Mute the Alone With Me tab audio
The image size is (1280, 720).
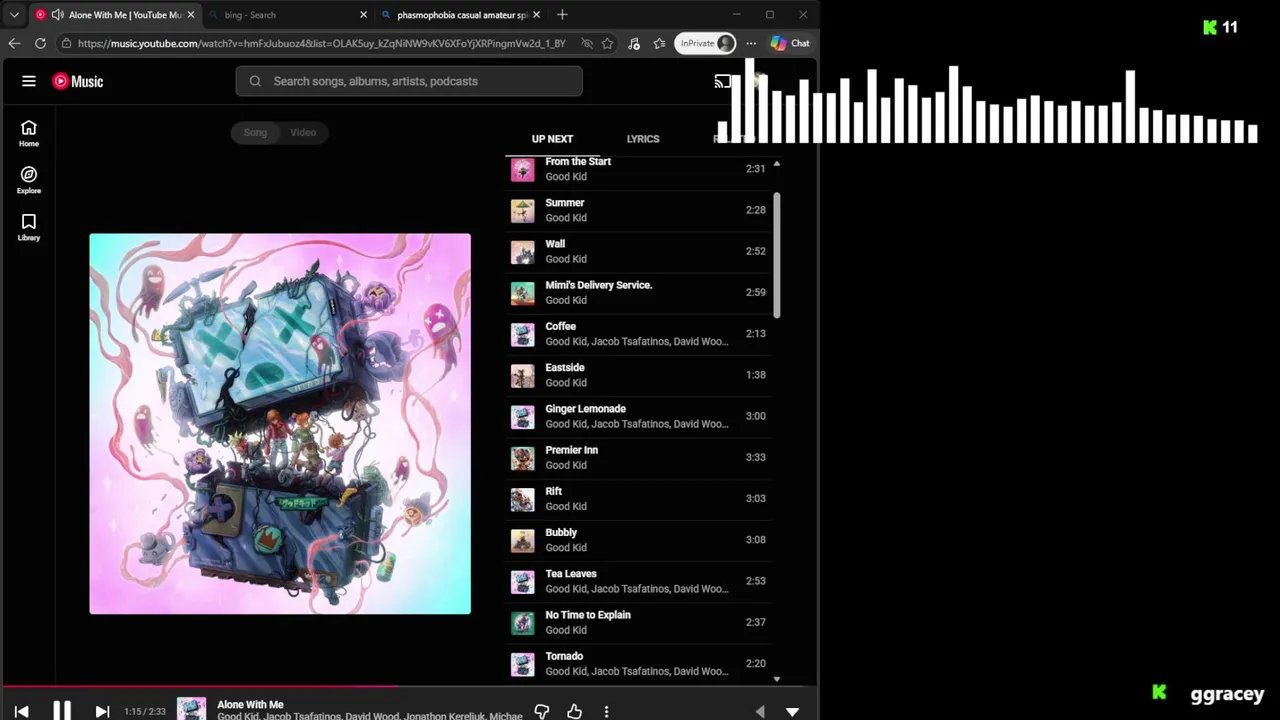click(x=57, y=15)
